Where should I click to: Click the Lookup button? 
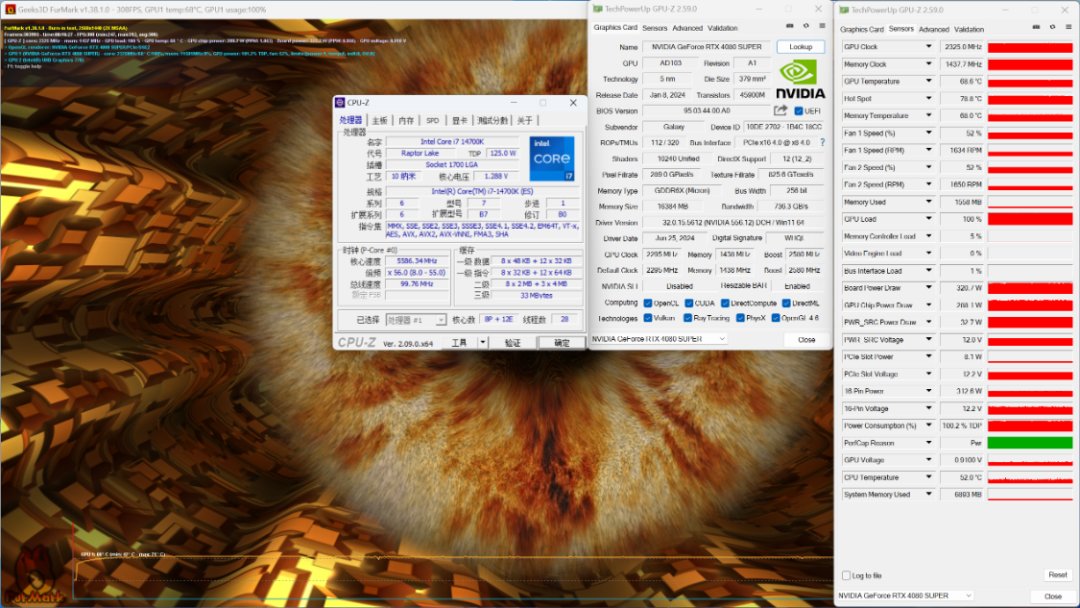800,47
